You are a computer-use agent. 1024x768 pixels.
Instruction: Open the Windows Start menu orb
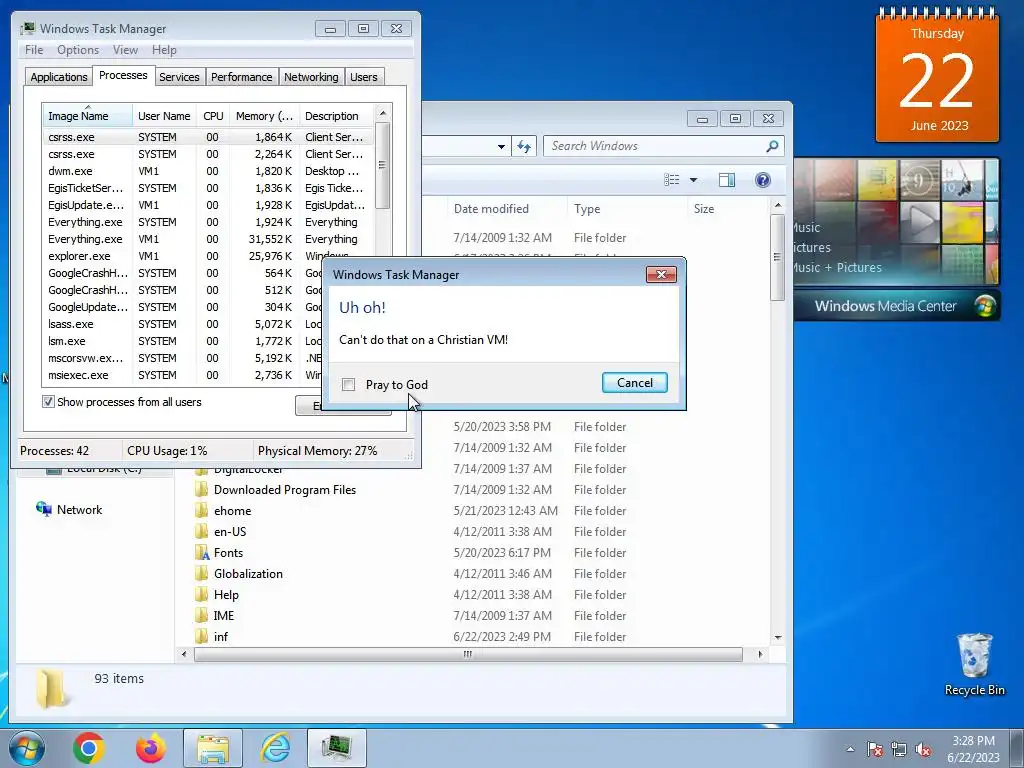(27, 748)
